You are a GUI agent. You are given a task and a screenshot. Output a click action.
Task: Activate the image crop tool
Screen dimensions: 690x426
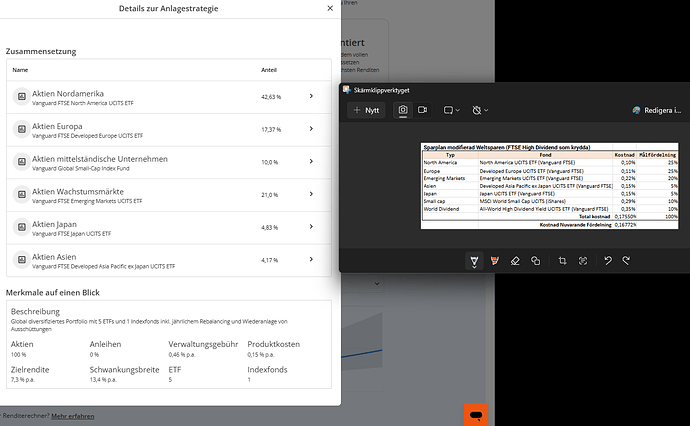[563, 260]
